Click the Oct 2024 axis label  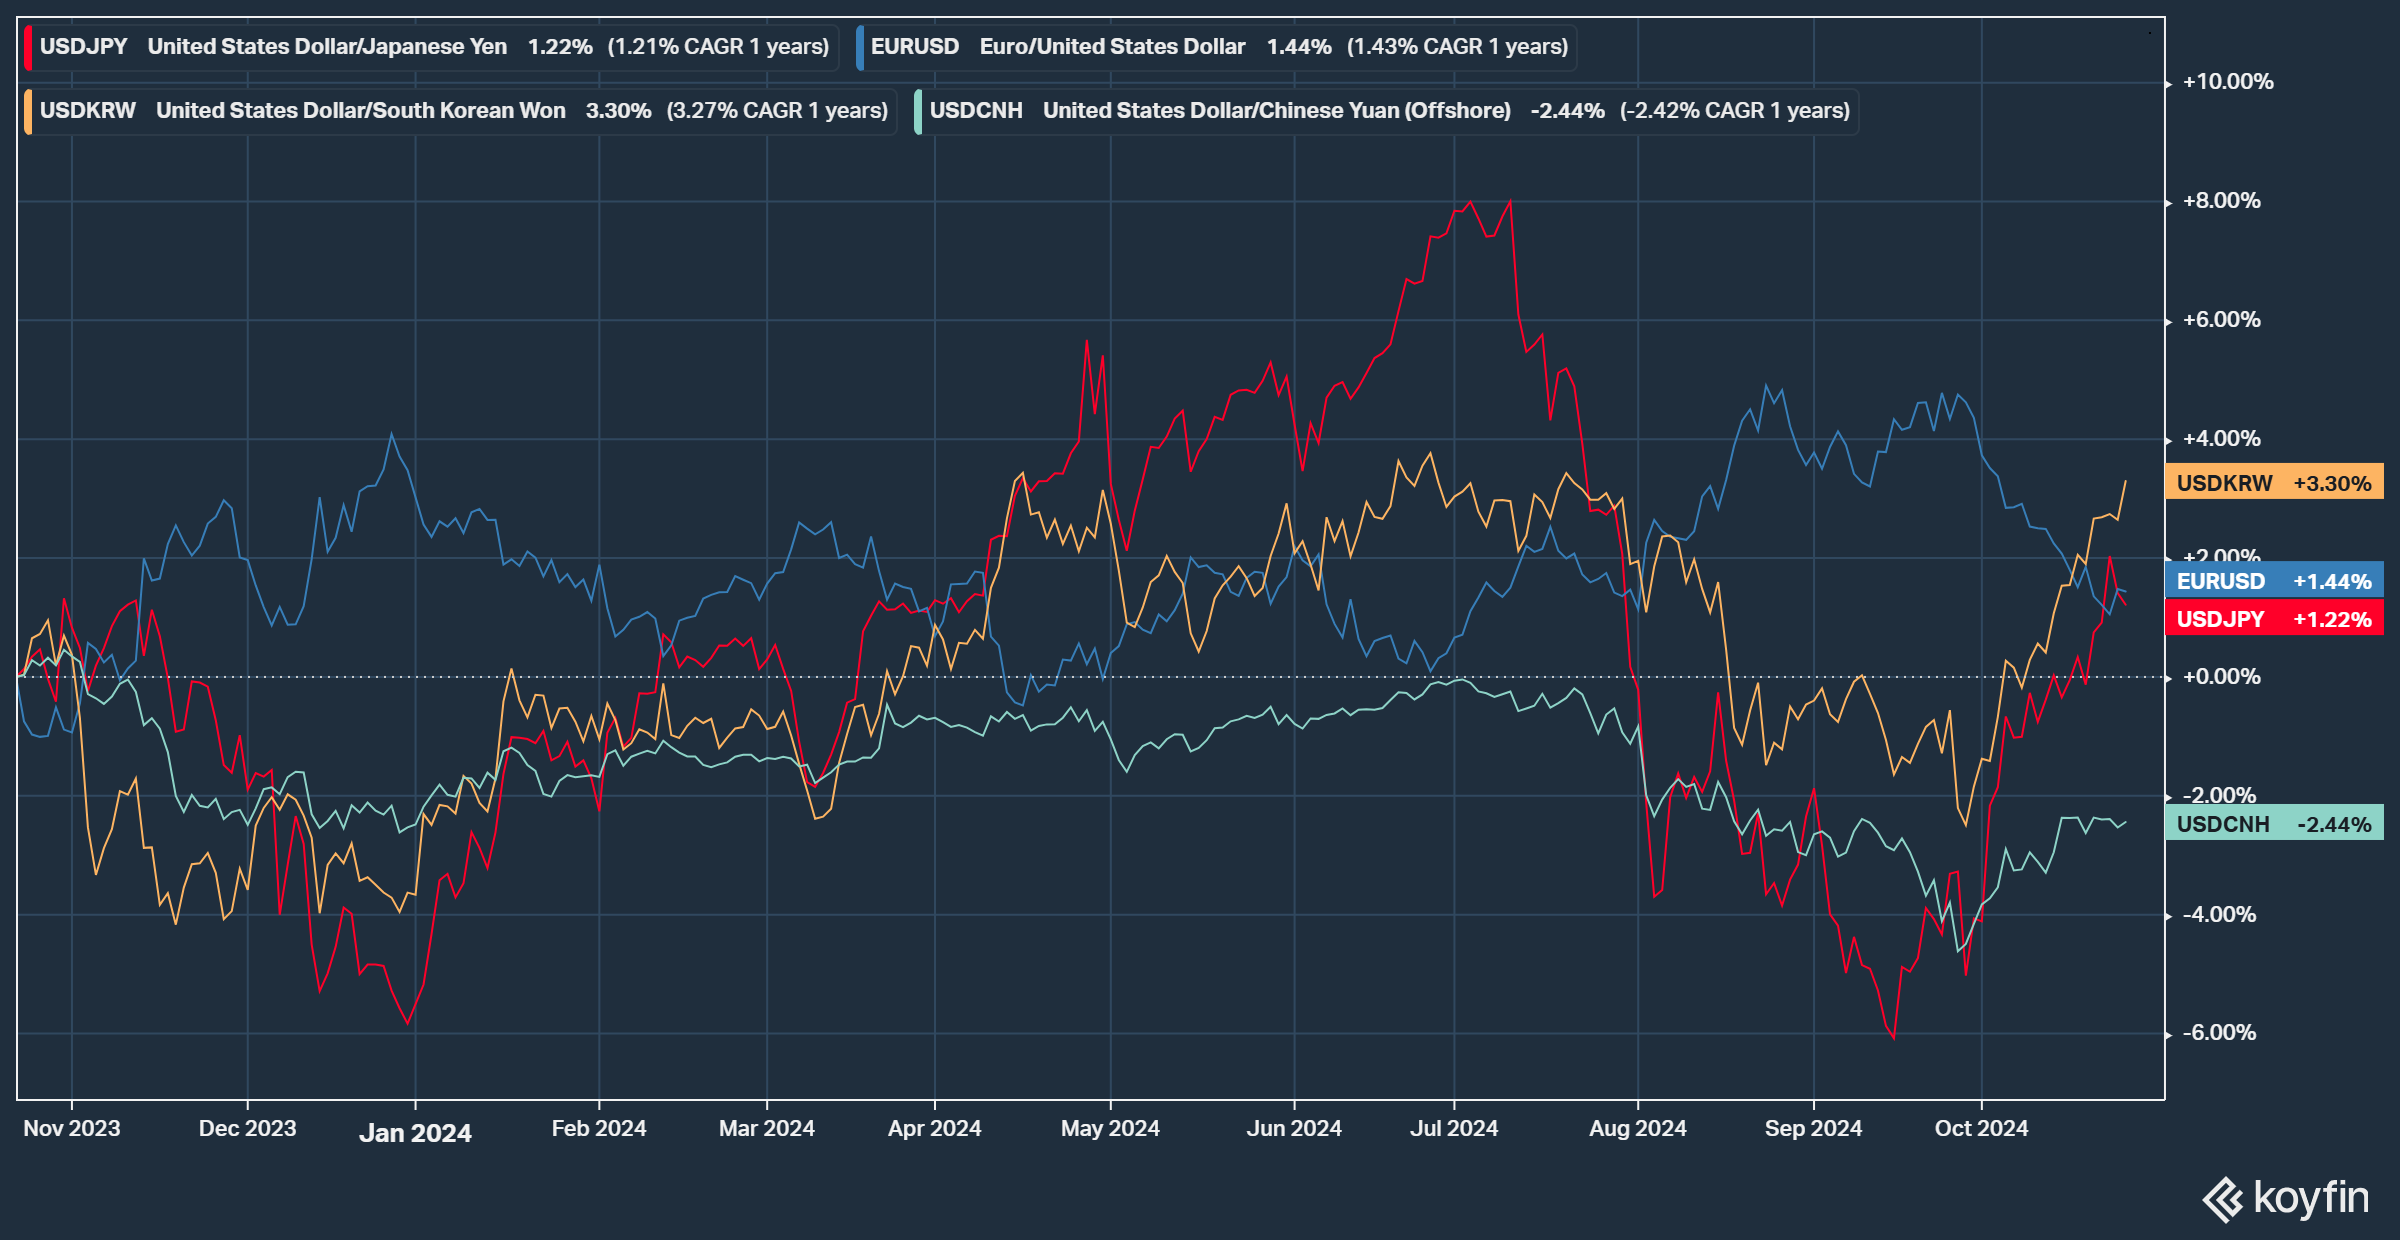1981,1129
